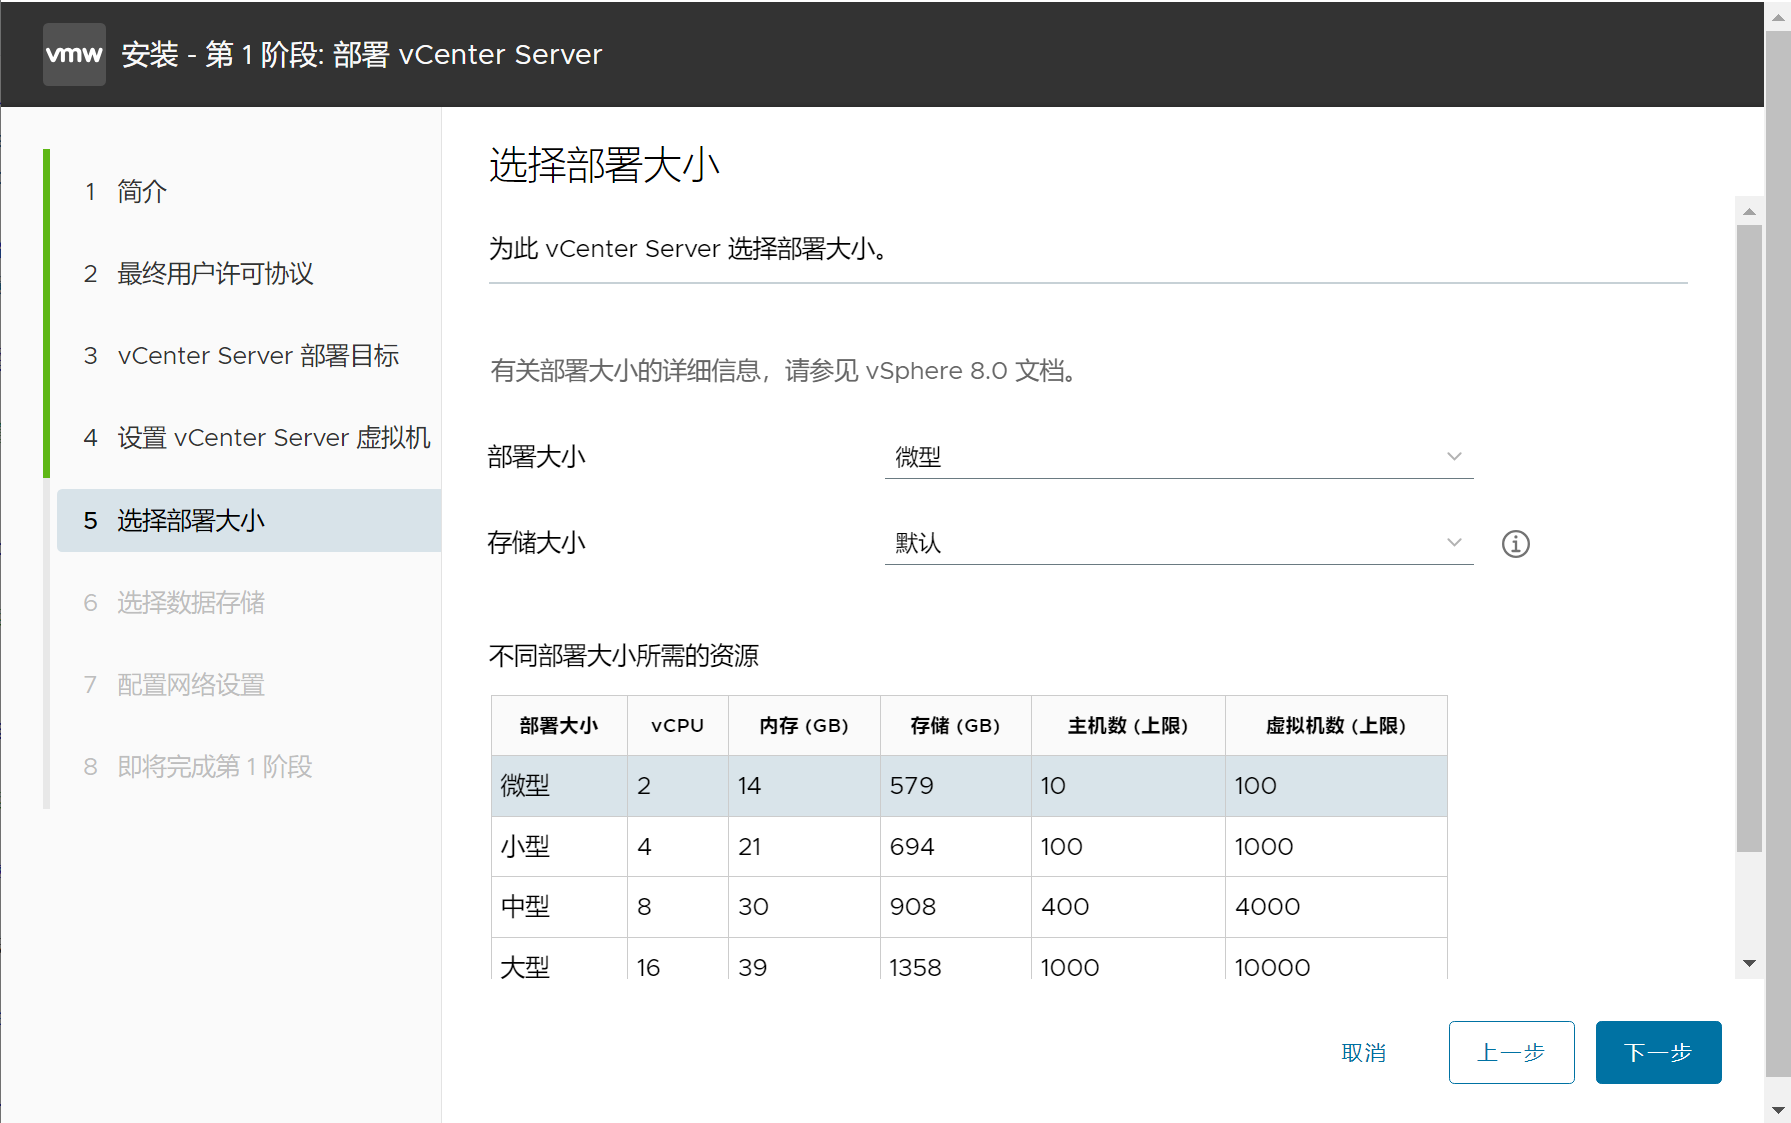This screenshot has width=1791, height=1123.
Task: Click the 中型 row name cell
Action: [x=559, y=907]
